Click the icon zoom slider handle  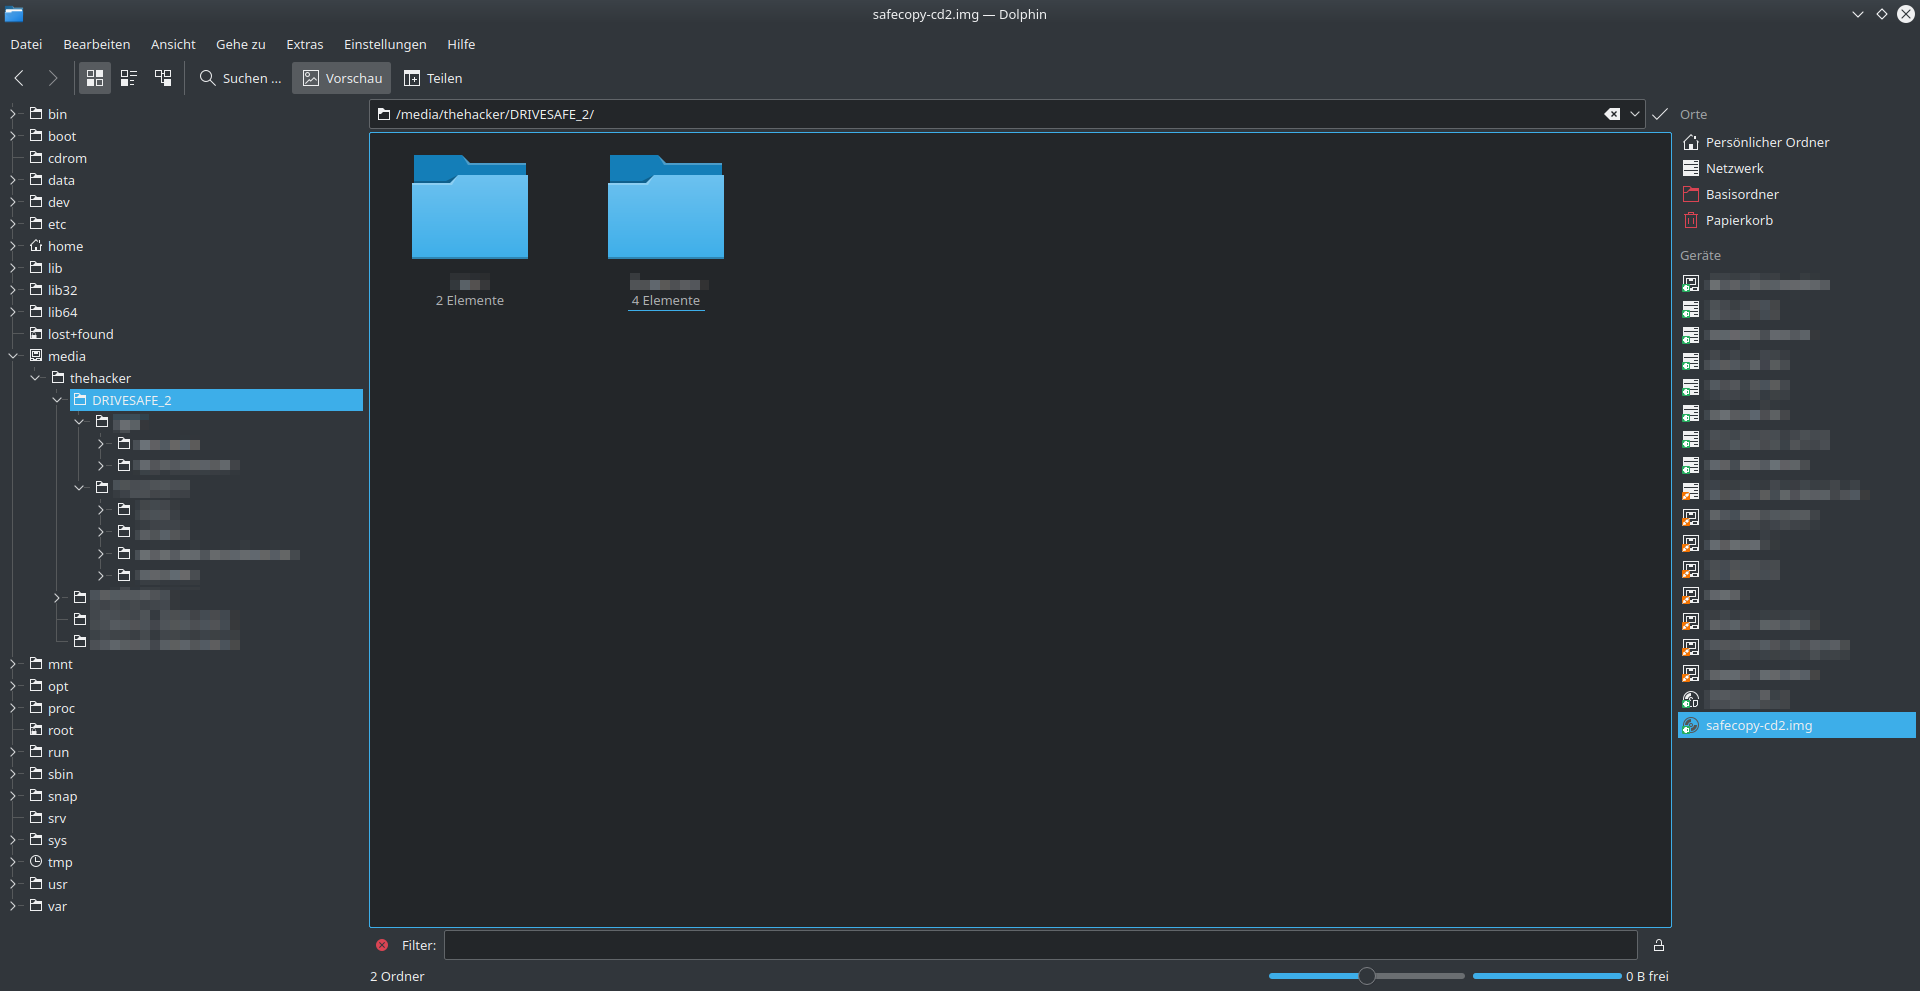tap(1366, 976)
